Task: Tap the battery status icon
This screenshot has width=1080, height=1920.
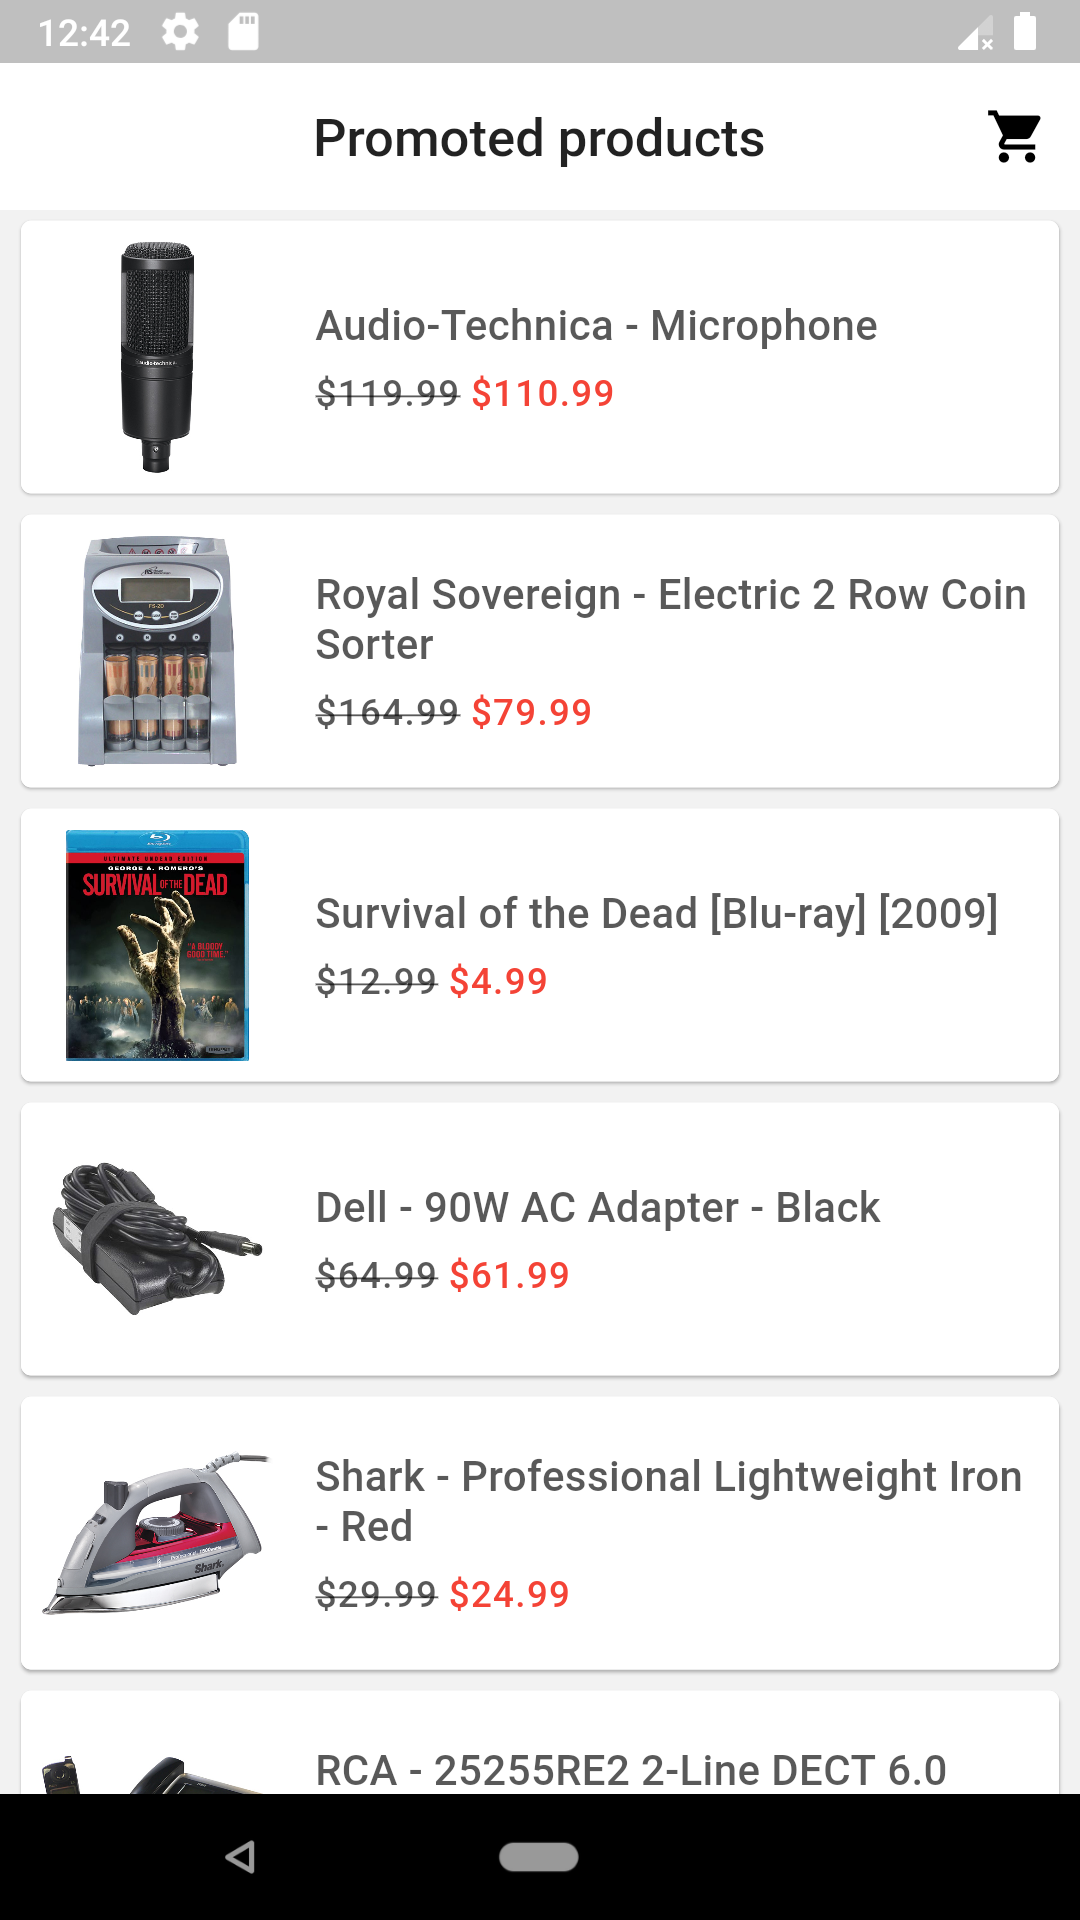Action: [1025, 31]
